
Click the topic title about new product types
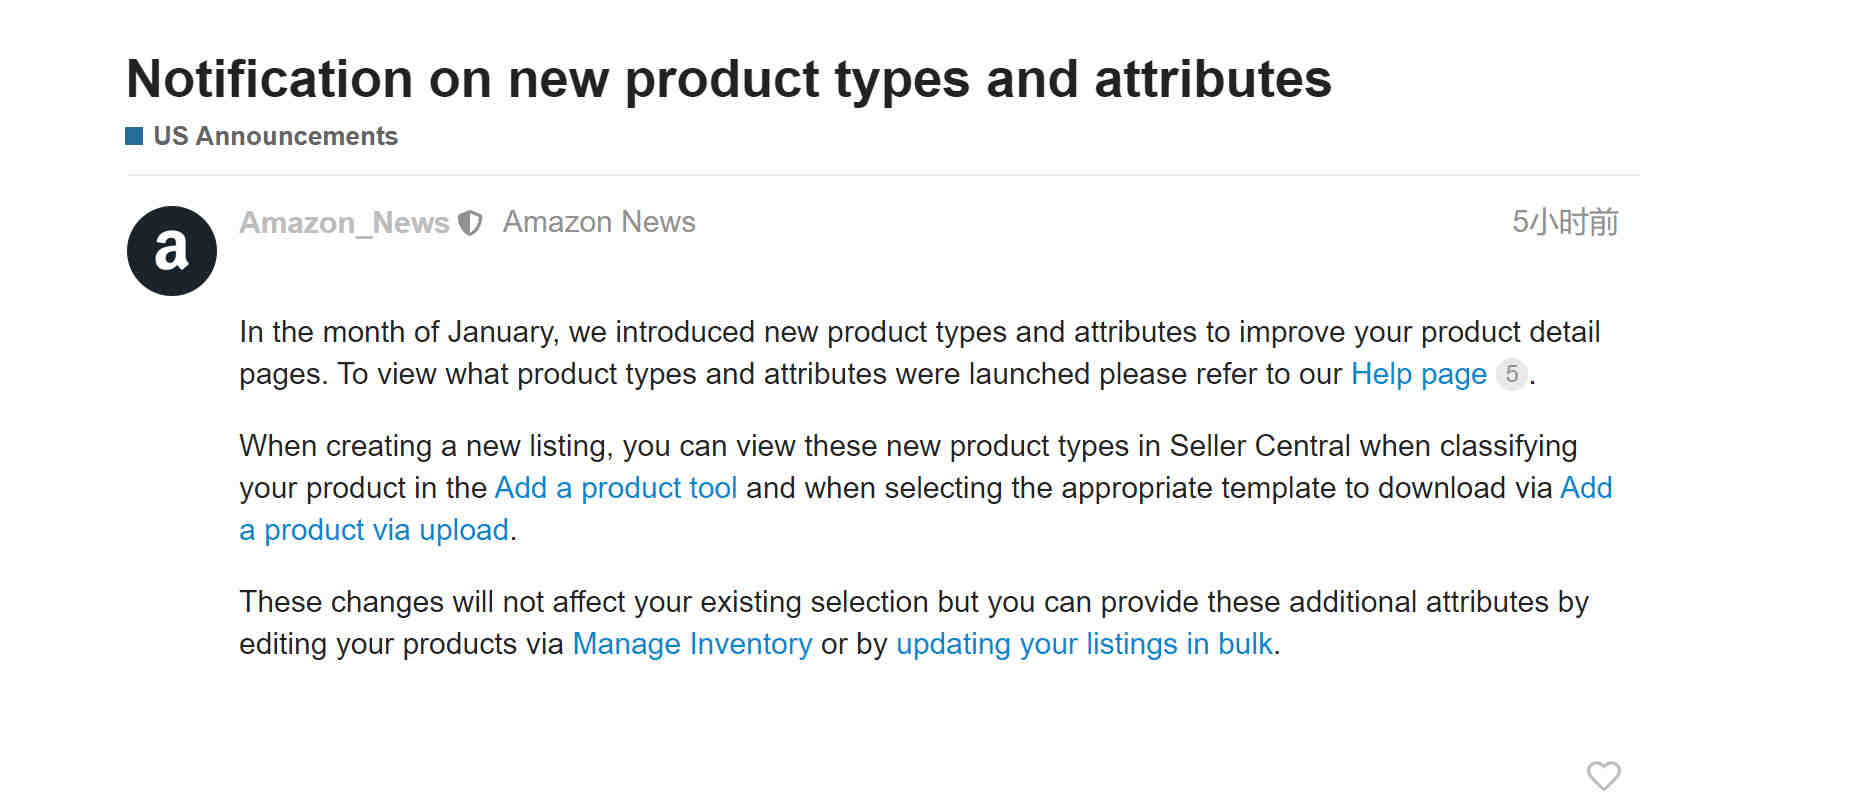pos(729,78)
